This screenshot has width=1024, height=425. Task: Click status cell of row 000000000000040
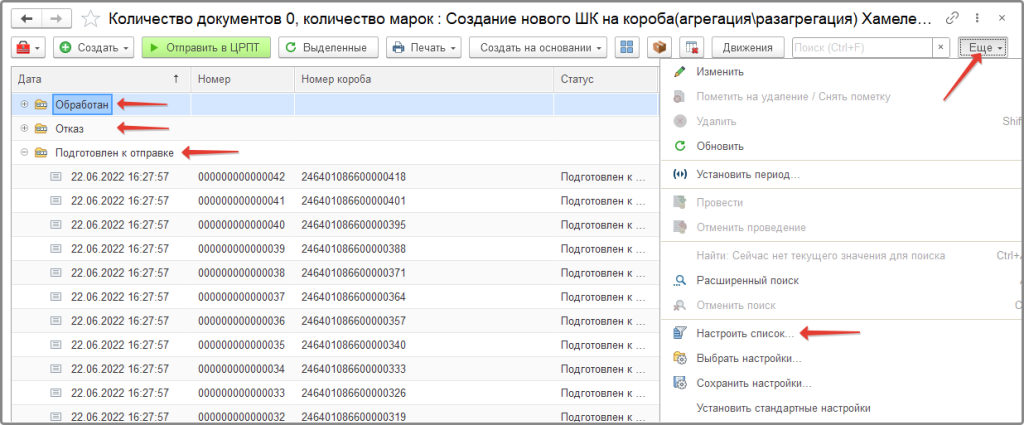click(606, 225)
